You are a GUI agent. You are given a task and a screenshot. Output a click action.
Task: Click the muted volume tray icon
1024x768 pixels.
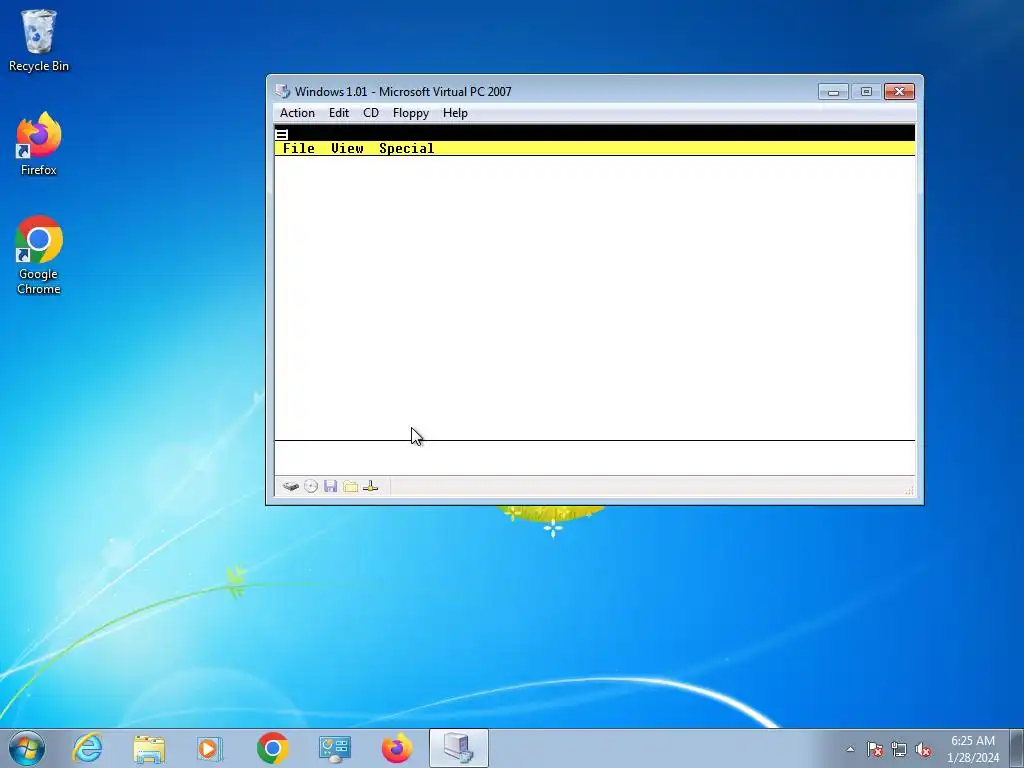coord(923,749)
